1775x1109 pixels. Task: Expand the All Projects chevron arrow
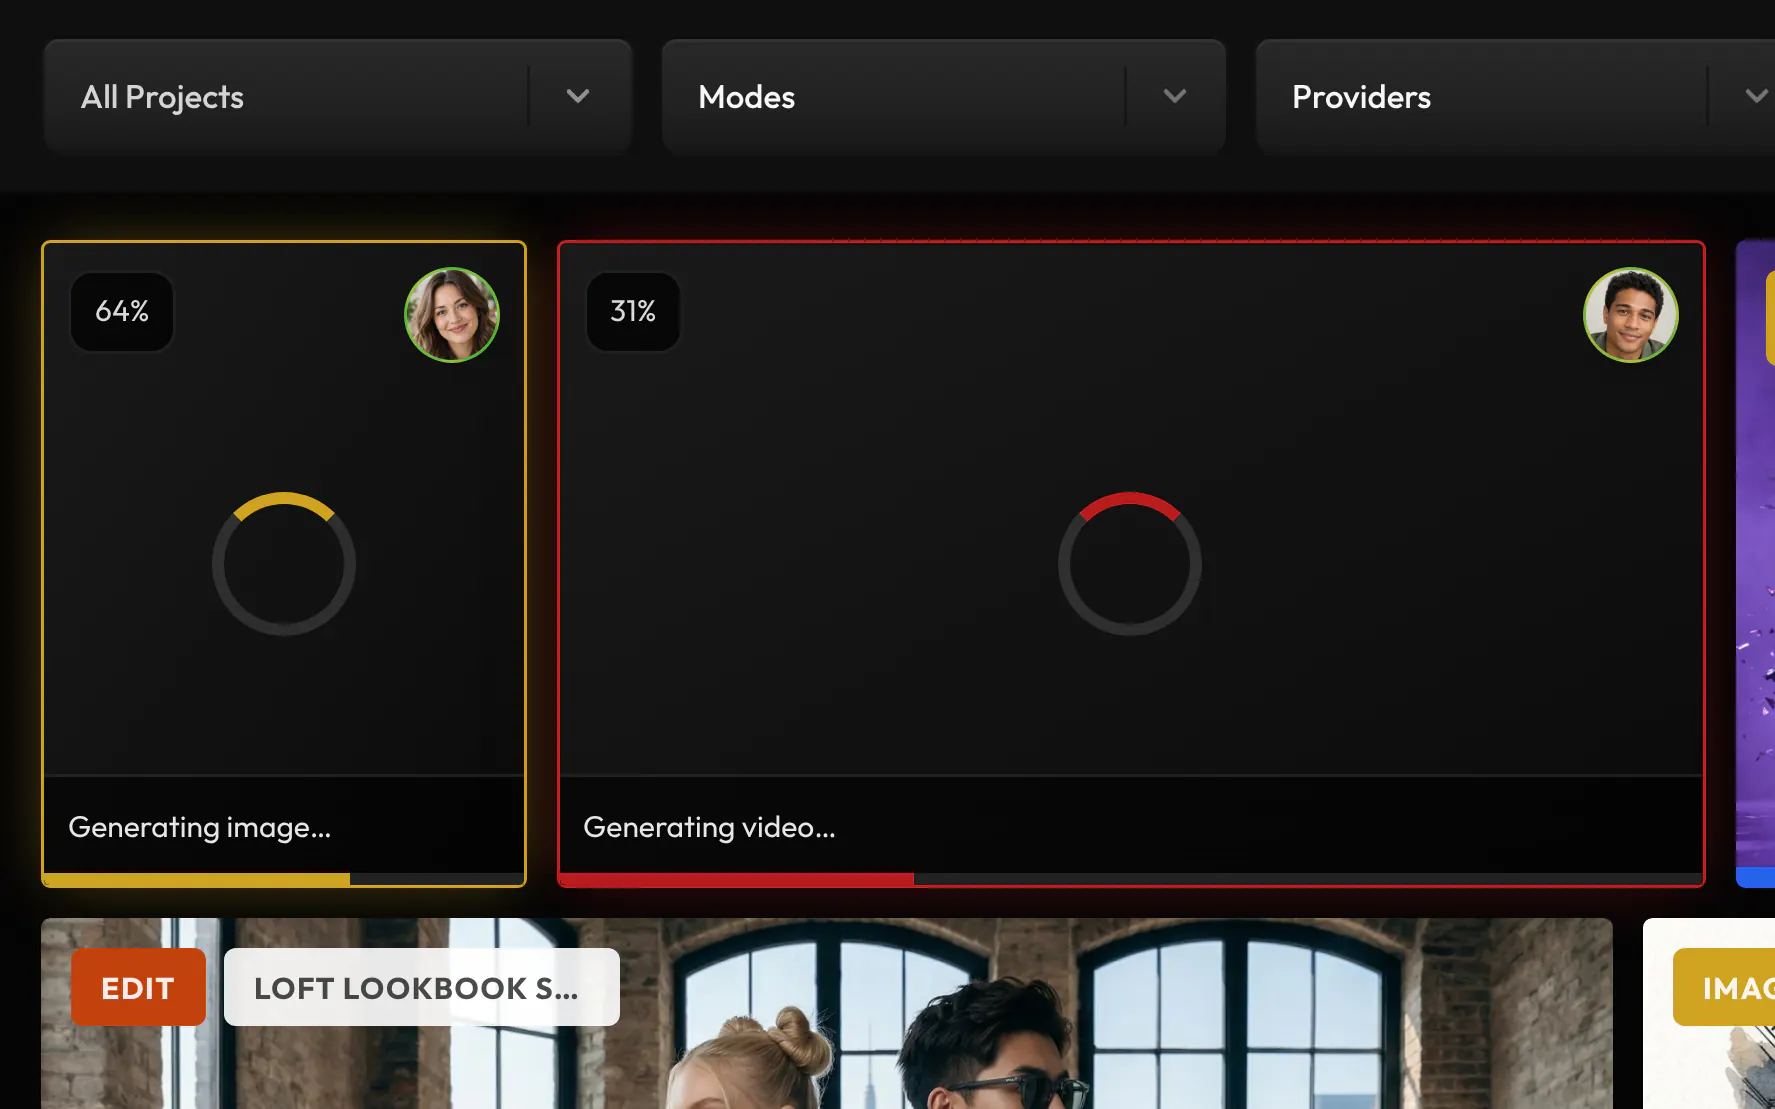point(578,96)
